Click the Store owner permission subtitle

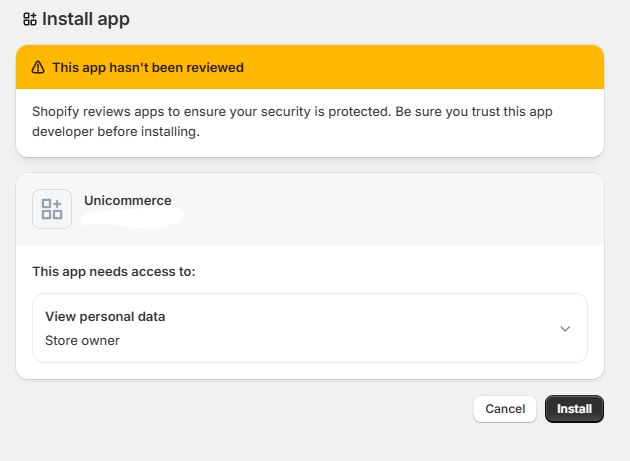click(x=82, y=340)
